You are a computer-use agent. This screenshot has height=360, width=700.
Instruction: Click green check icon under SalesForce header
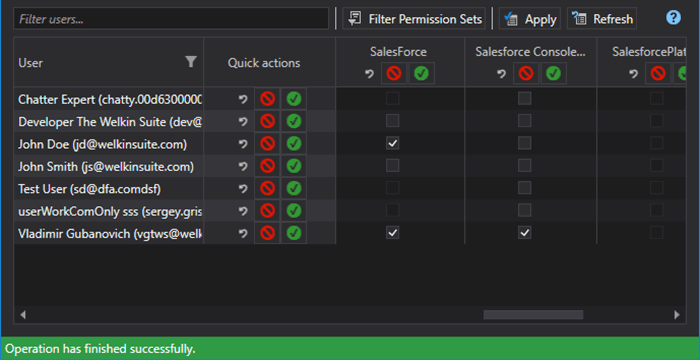tap(421, 74)
